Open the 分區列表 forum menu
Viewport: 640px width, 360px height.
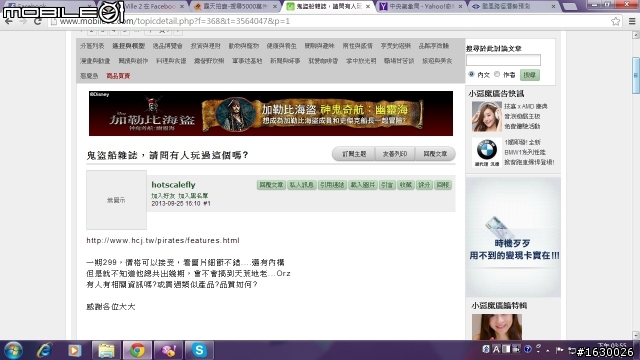point(92,46)
